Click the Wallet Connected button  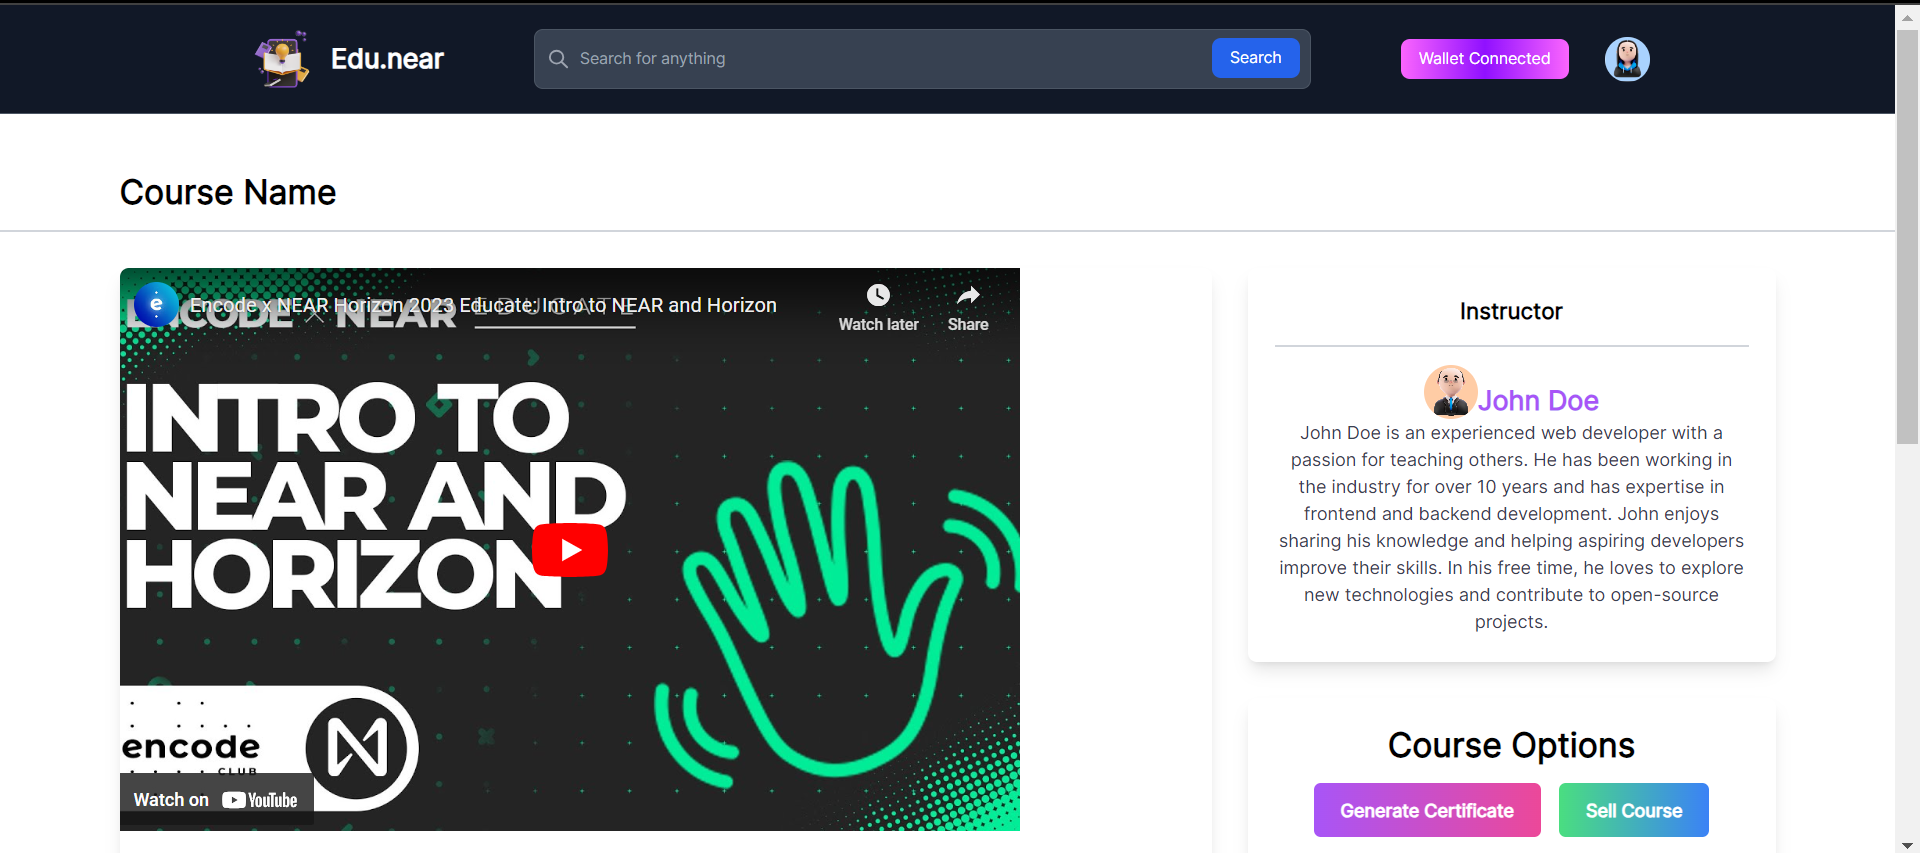(x=1484, y=59)
